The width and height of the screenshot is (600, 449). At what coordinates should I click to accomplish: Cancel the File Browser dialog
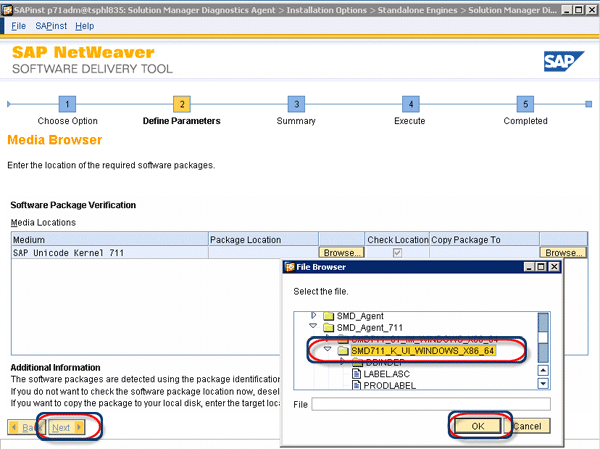pos(527,426)
